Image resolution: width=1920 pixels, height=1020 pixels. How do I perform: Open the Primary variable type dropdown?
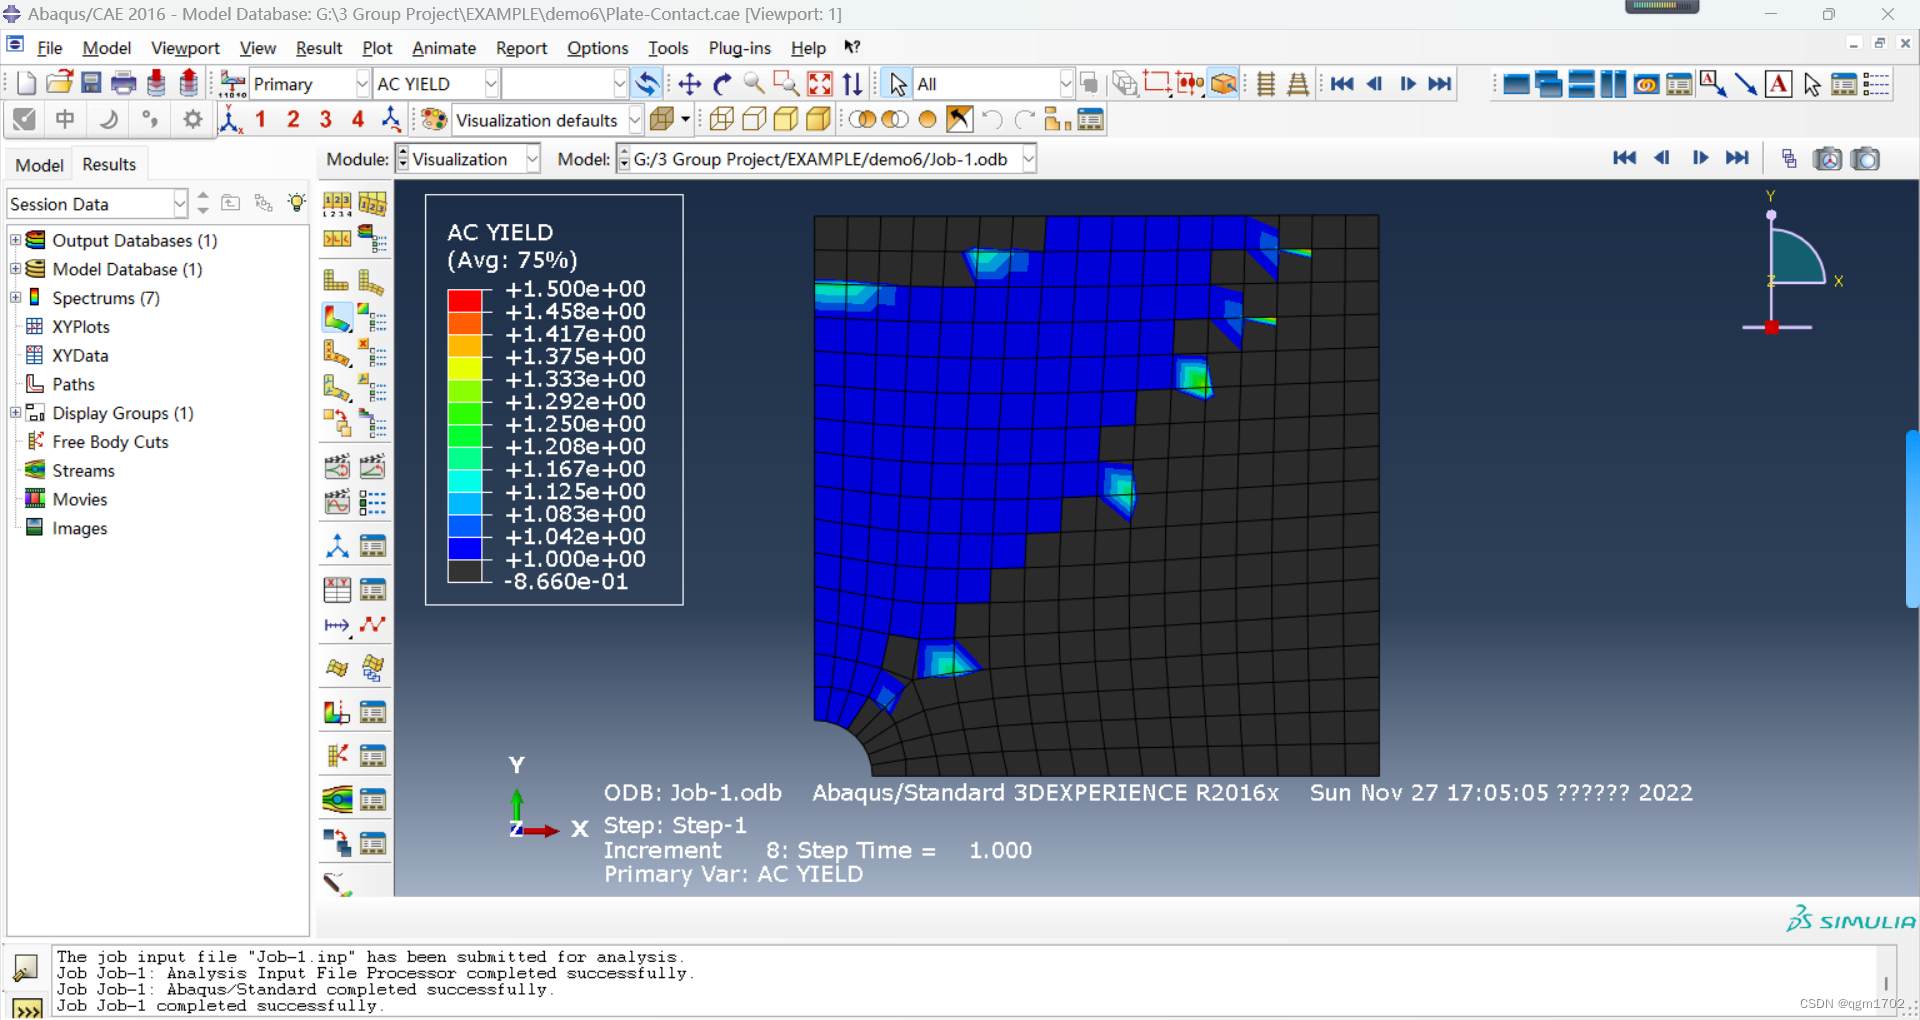pos(362,84)
